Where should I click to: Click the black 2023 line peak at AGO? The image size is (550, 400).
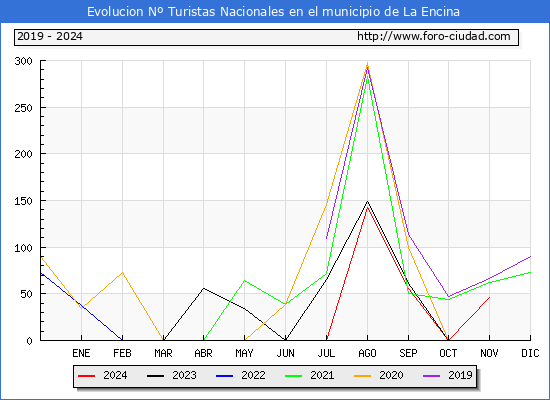[367, 201]
